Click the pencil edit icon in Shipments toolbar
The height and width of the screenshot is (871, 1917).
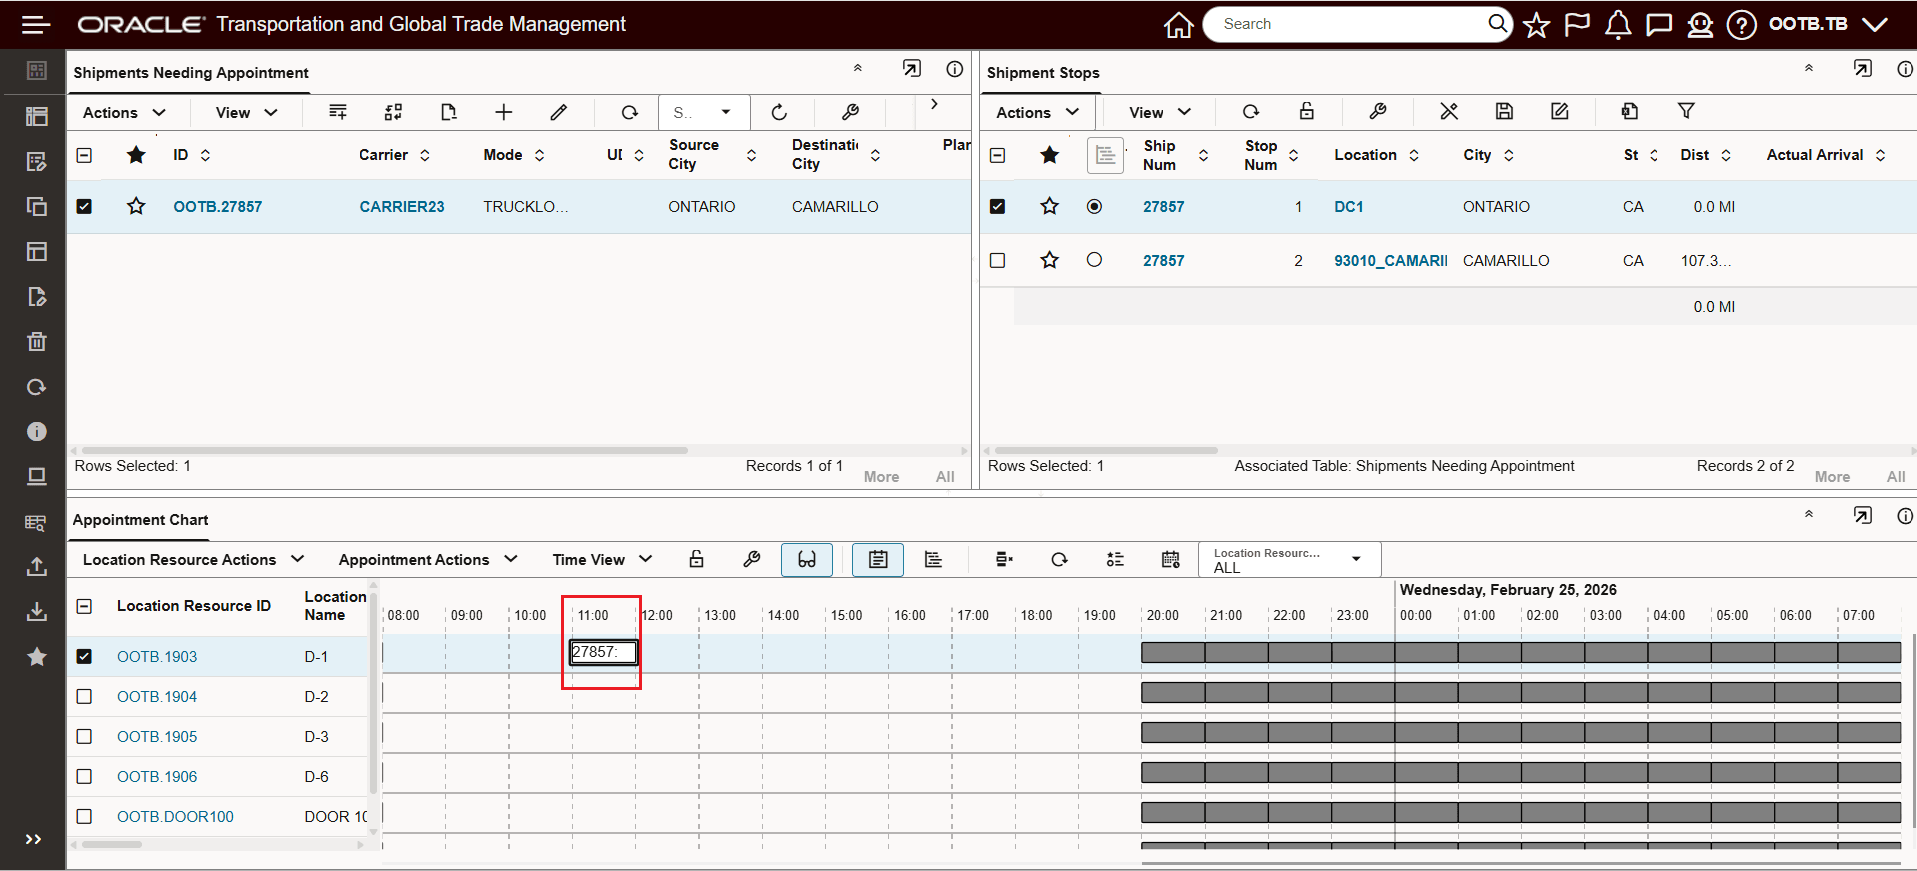pos(559,112)
